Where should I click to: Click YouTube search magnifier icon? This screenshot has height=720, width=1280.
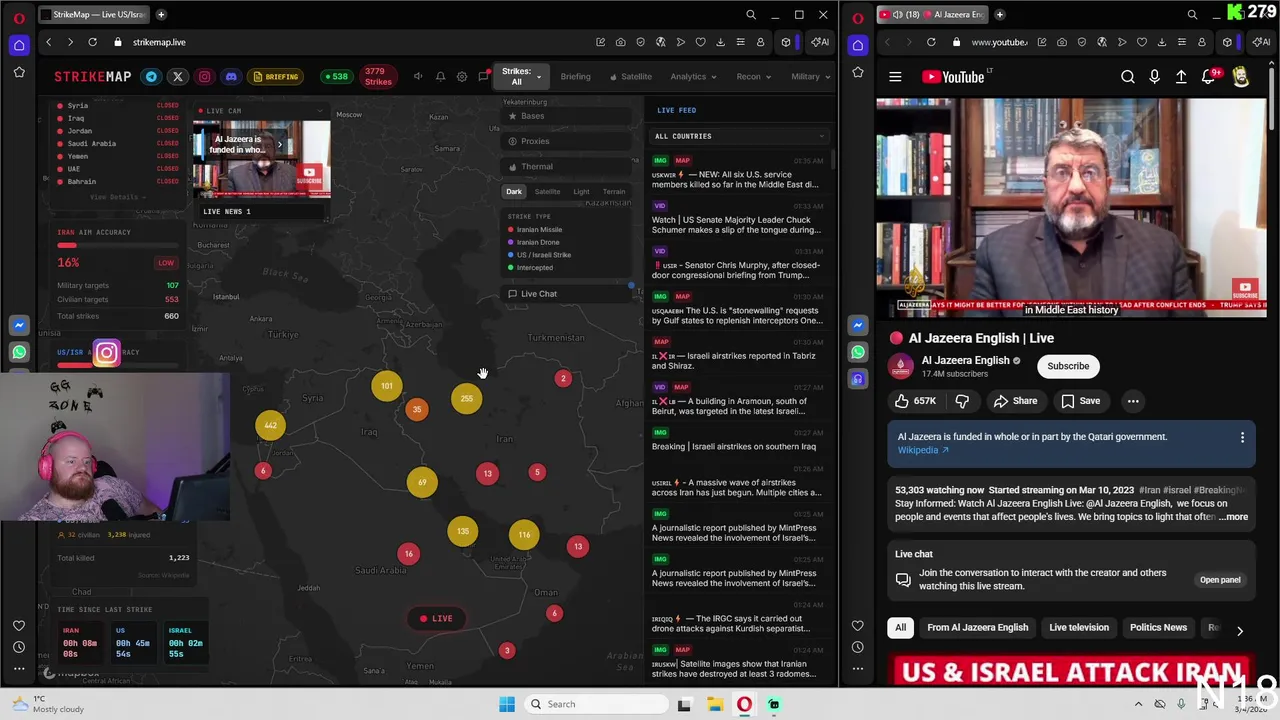1128,77
